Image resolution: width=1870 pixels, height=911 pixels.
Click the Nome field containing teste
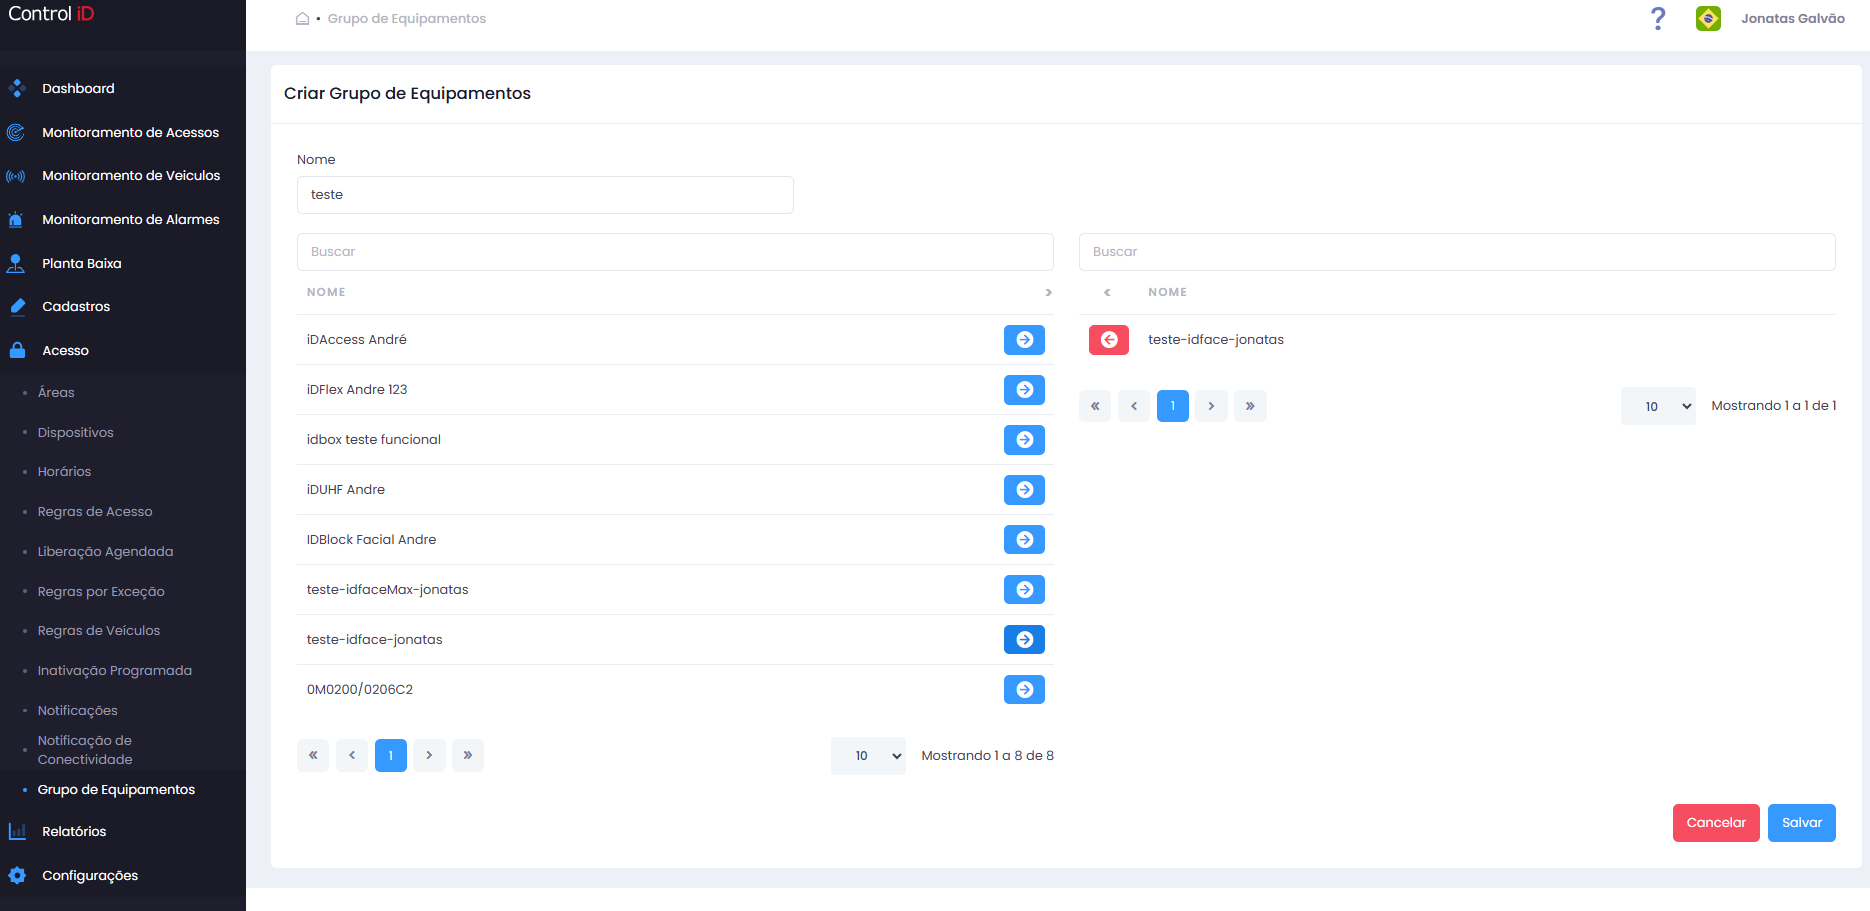pyautogui.click(x=545, y=195)
